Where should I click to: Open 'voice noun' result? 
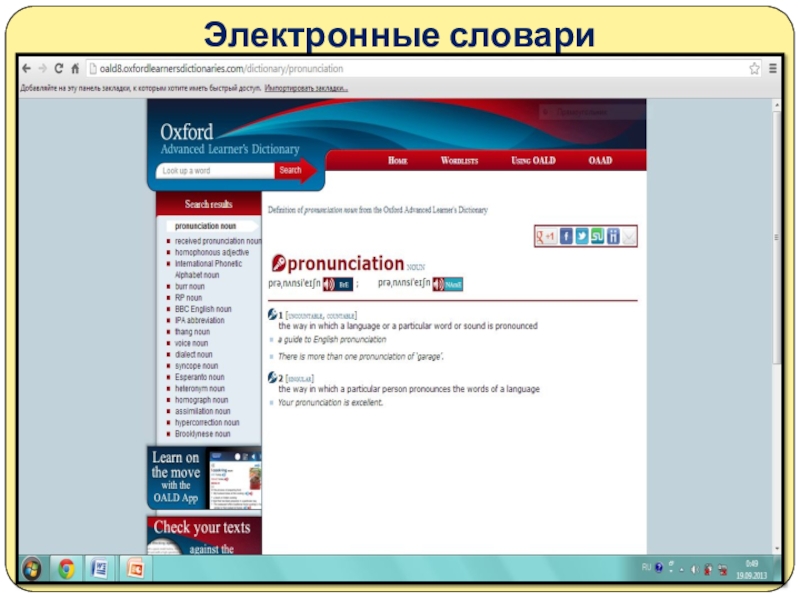click(191, 343)
